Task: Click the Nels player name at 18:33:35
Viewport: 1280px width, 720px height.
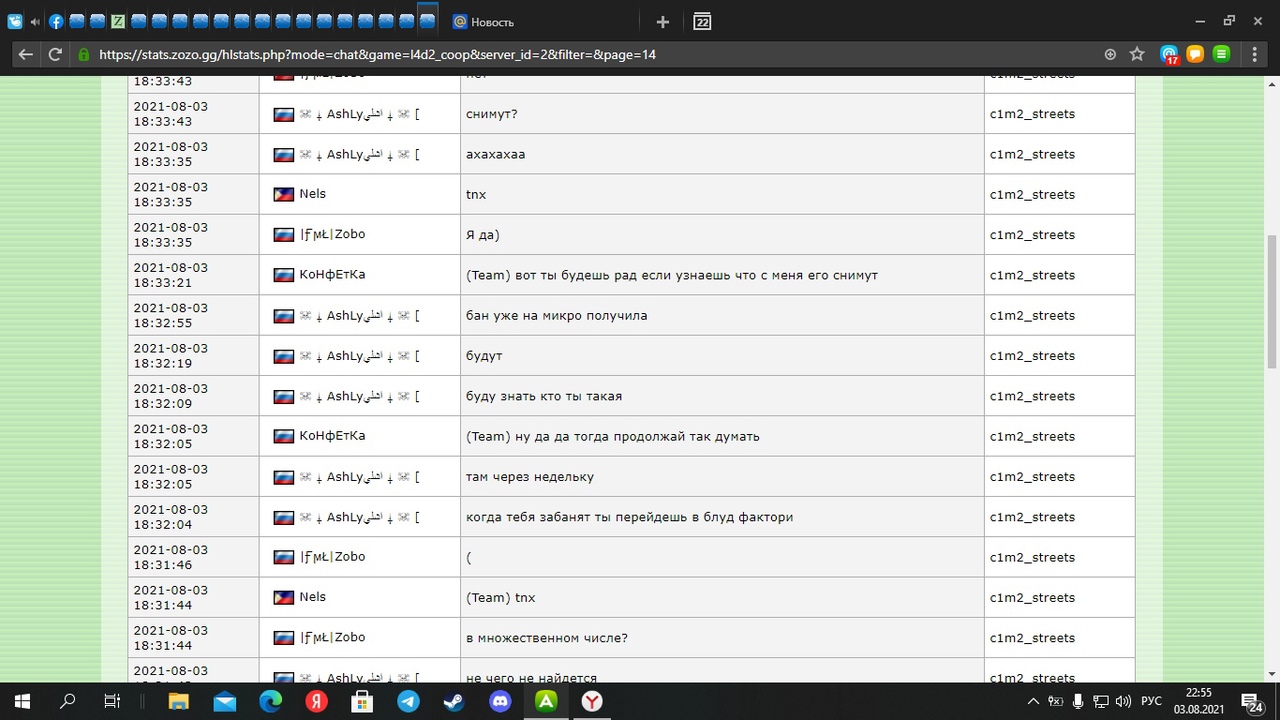Action: tap(312, 194)
